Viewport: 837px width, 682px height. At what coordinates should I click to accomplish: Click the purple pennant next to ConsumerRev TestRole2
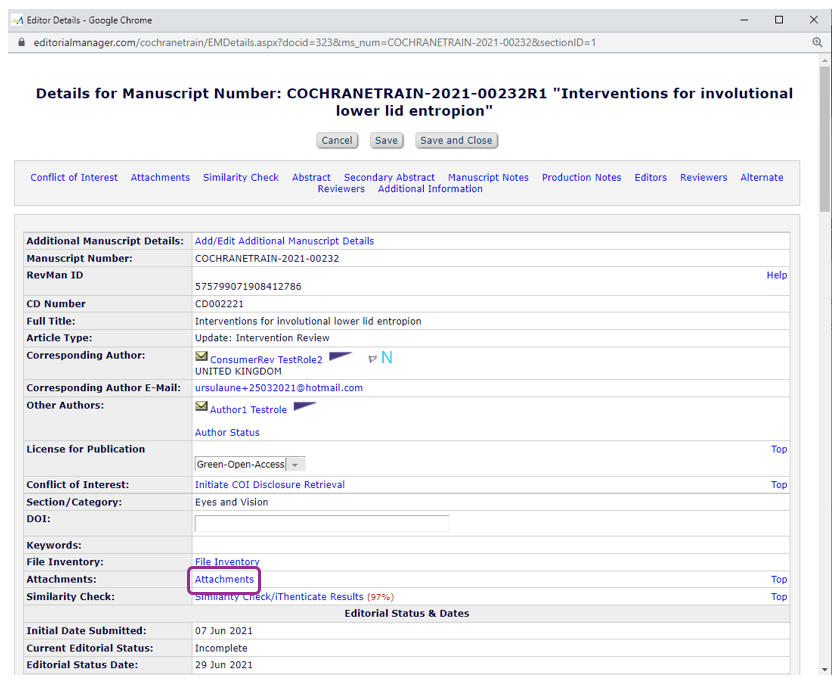pos(340,356)
